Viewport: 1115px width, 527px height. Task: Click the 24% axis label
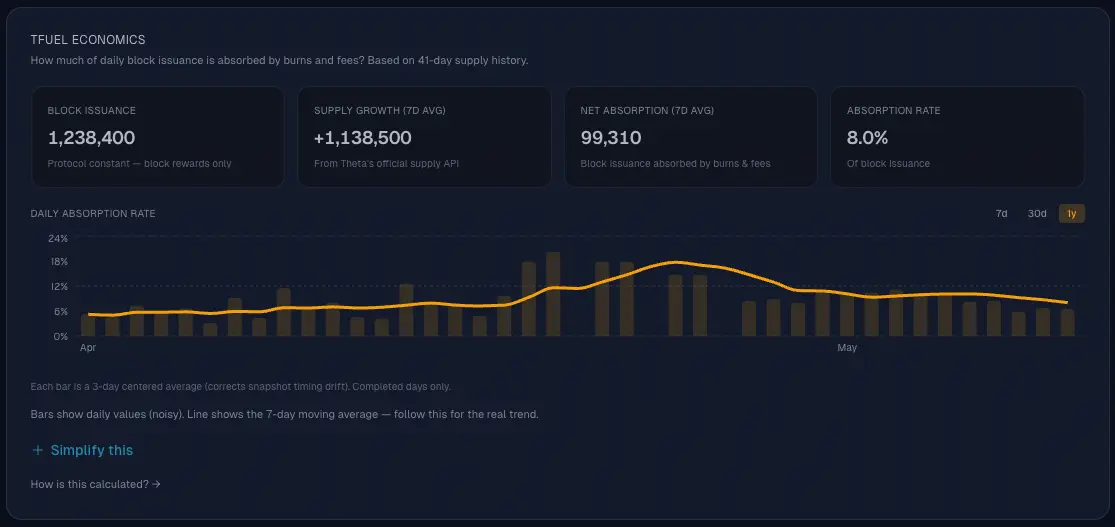[x=58, y=238]
